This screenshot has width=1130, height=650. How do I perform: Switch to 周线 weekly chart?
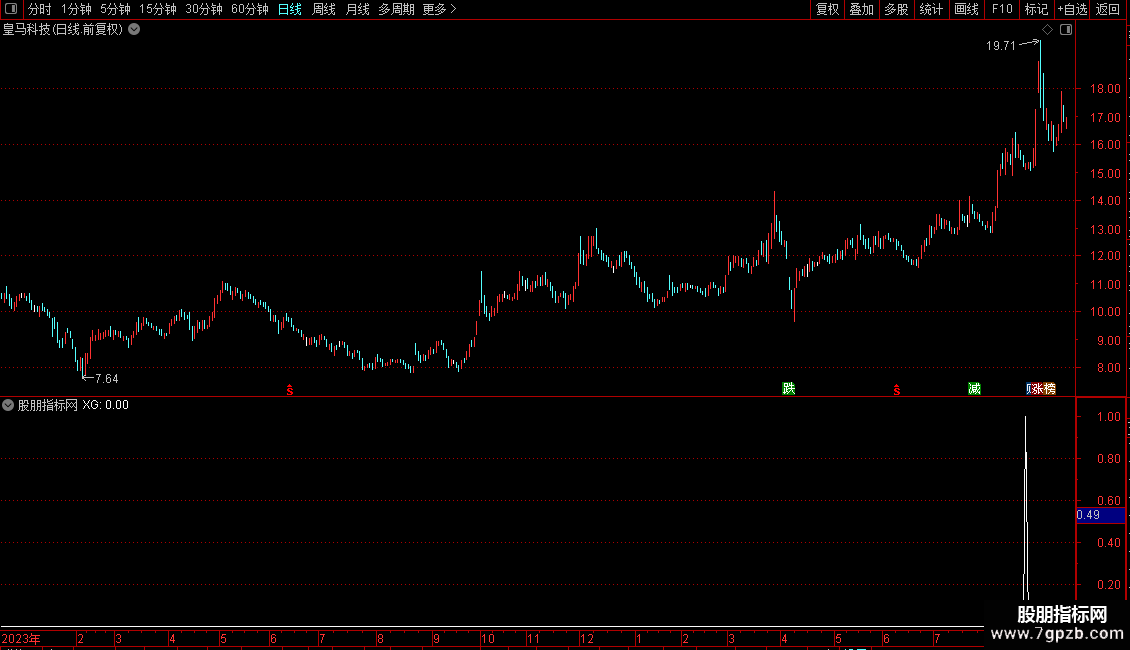(324, 9)
